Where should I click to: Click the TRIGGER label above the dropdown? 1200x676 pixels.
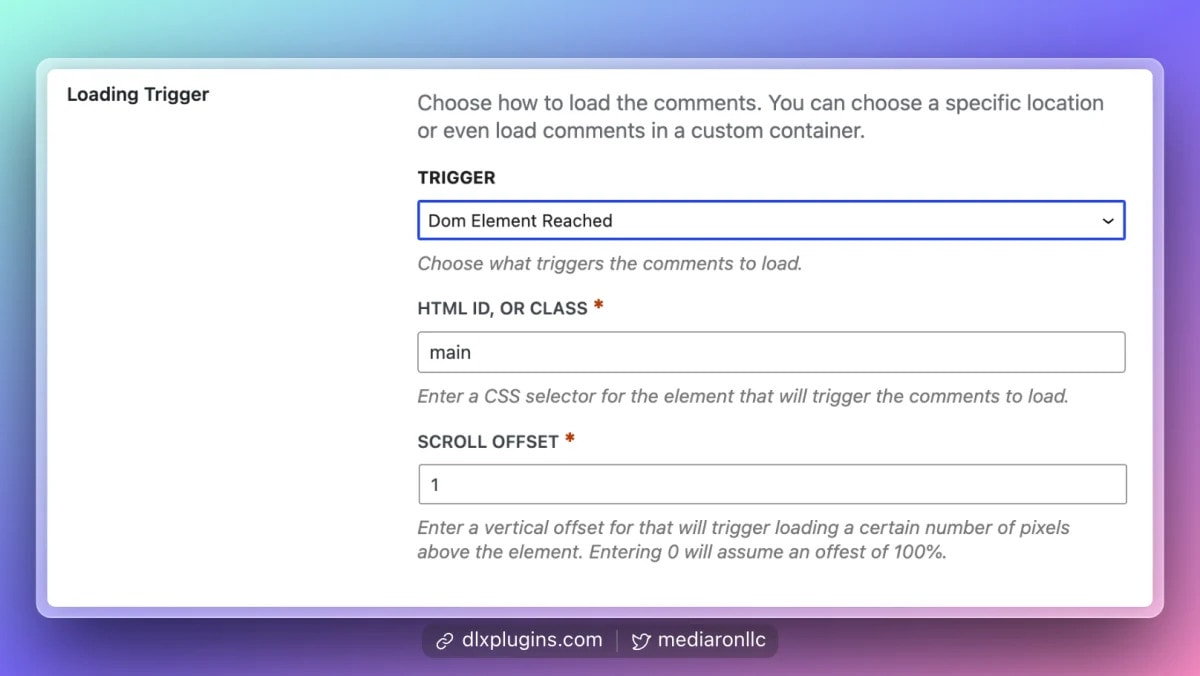pyautogui.click(x=456, y=177)
